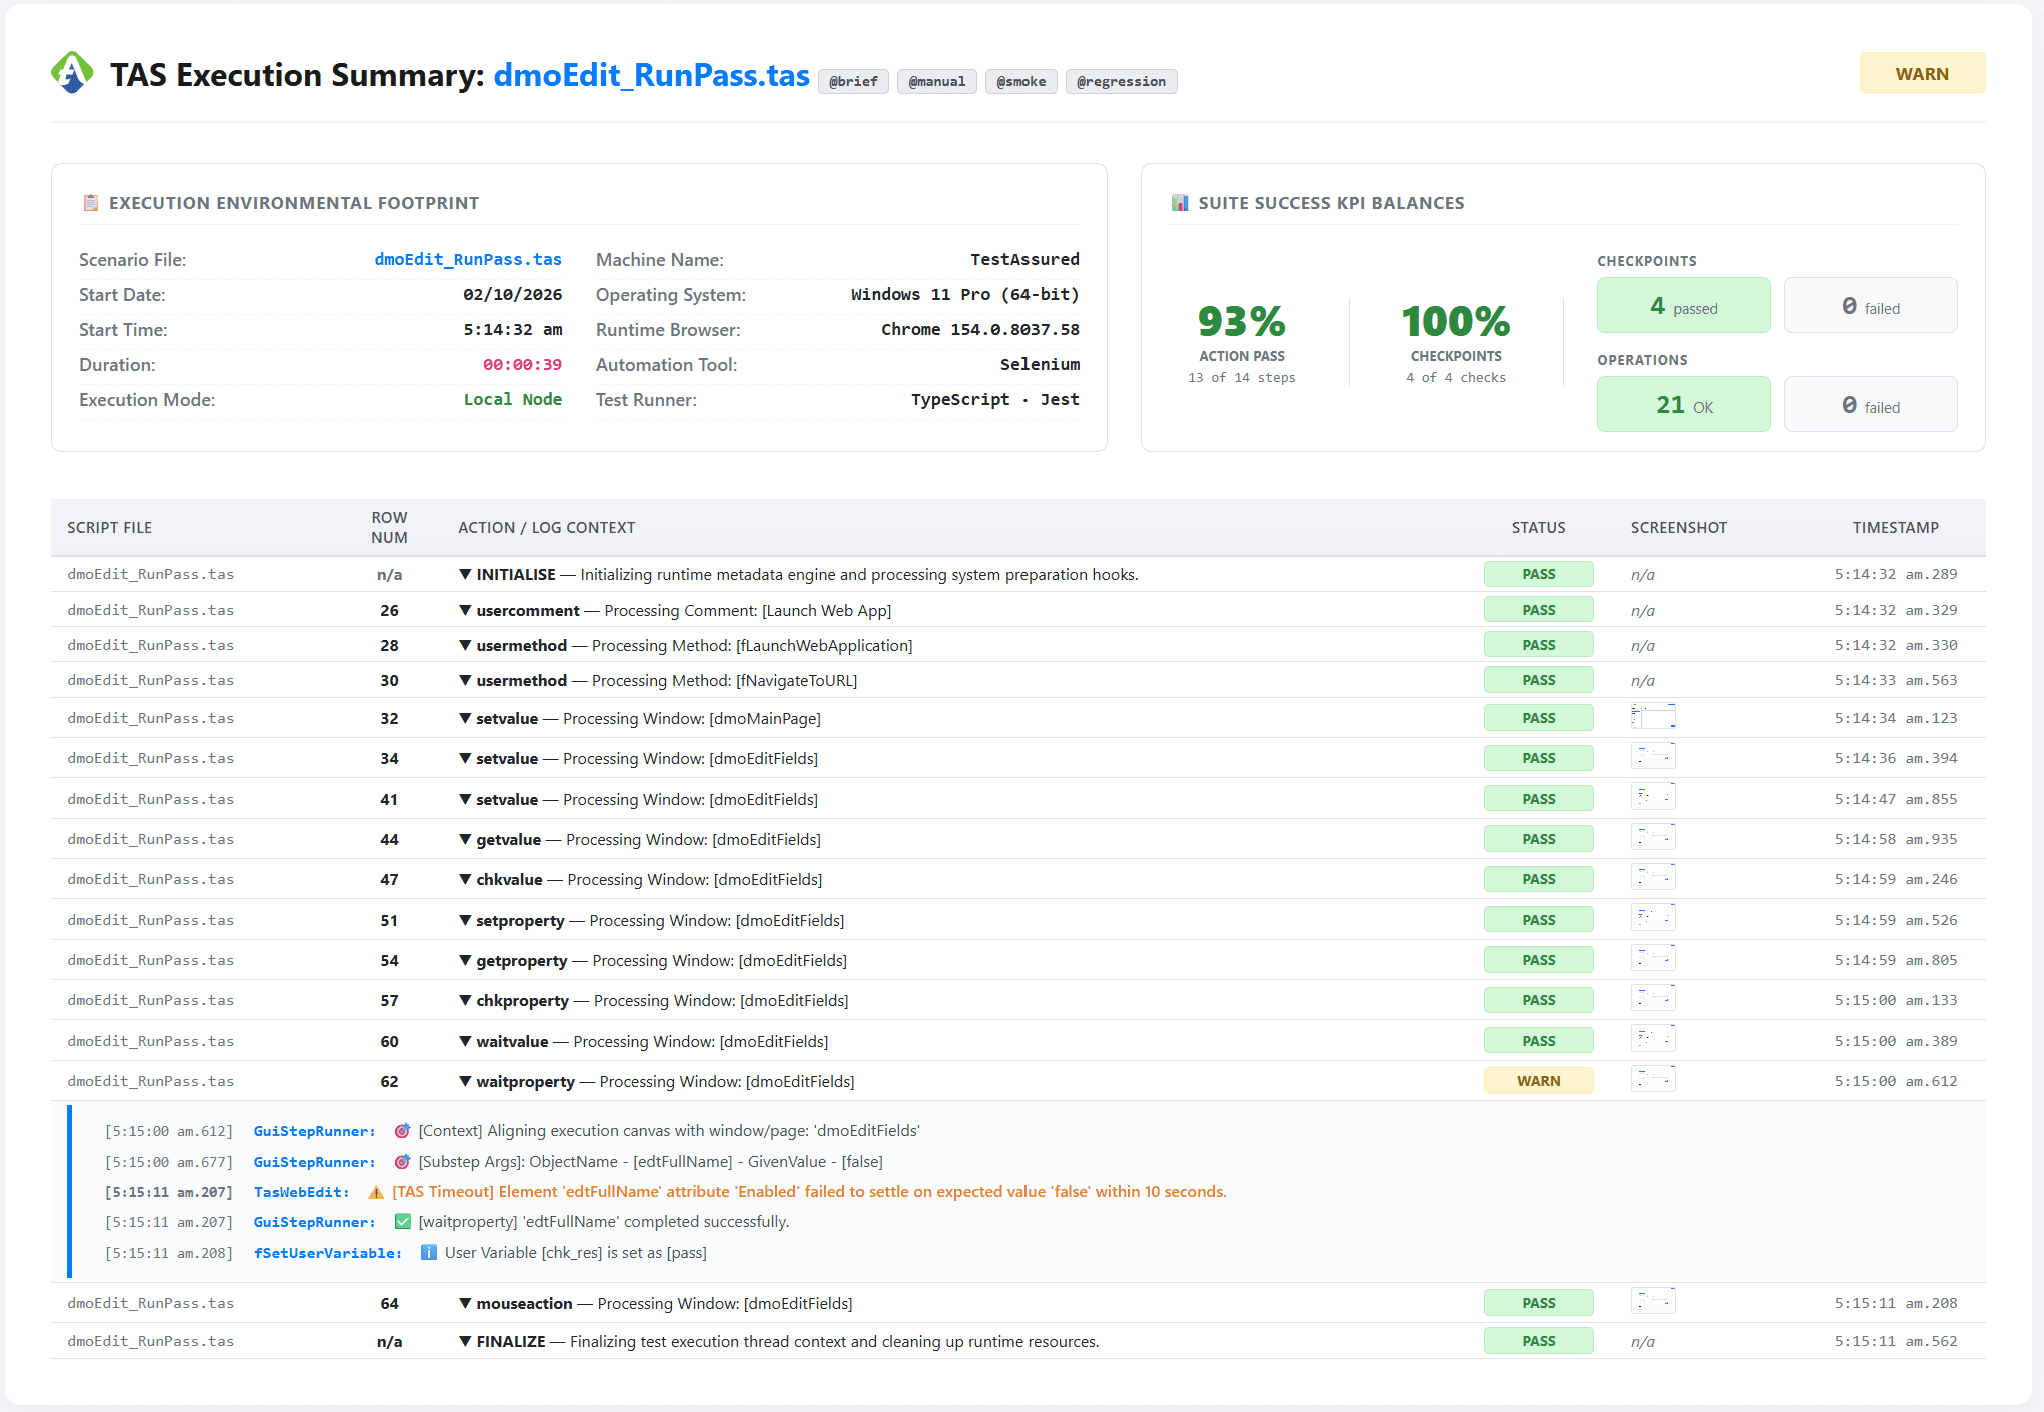This screenshot has height=1412, width=2044.
Task: Click the WARN overall status badge in the header
Action: click(x=1922, y=73)
